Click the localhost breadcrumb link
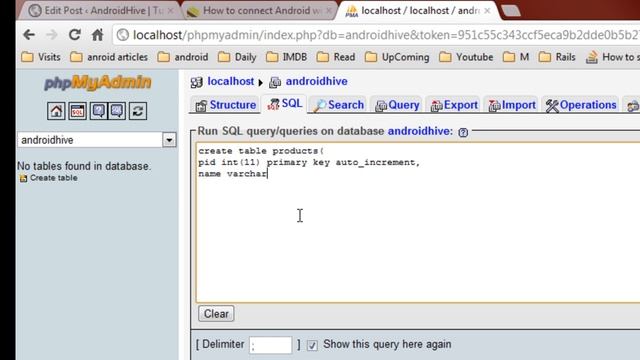Screen dimensions: 640x360 tap(231, 81)
